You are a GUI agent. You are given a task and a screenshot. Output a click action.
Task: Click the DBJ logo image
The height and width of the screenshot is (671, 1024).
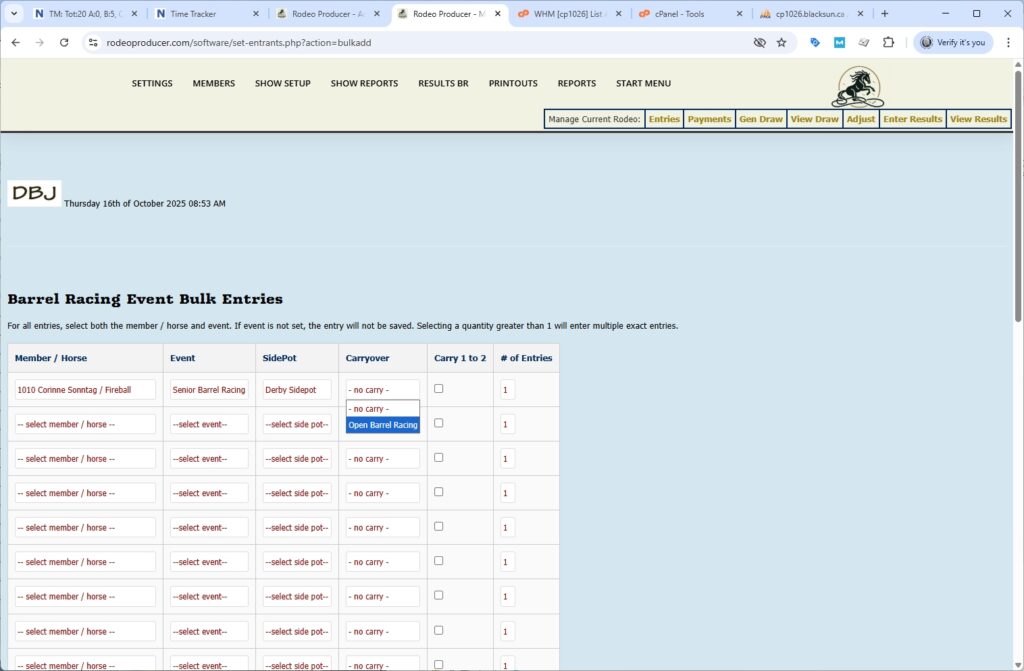click(33, 193)
